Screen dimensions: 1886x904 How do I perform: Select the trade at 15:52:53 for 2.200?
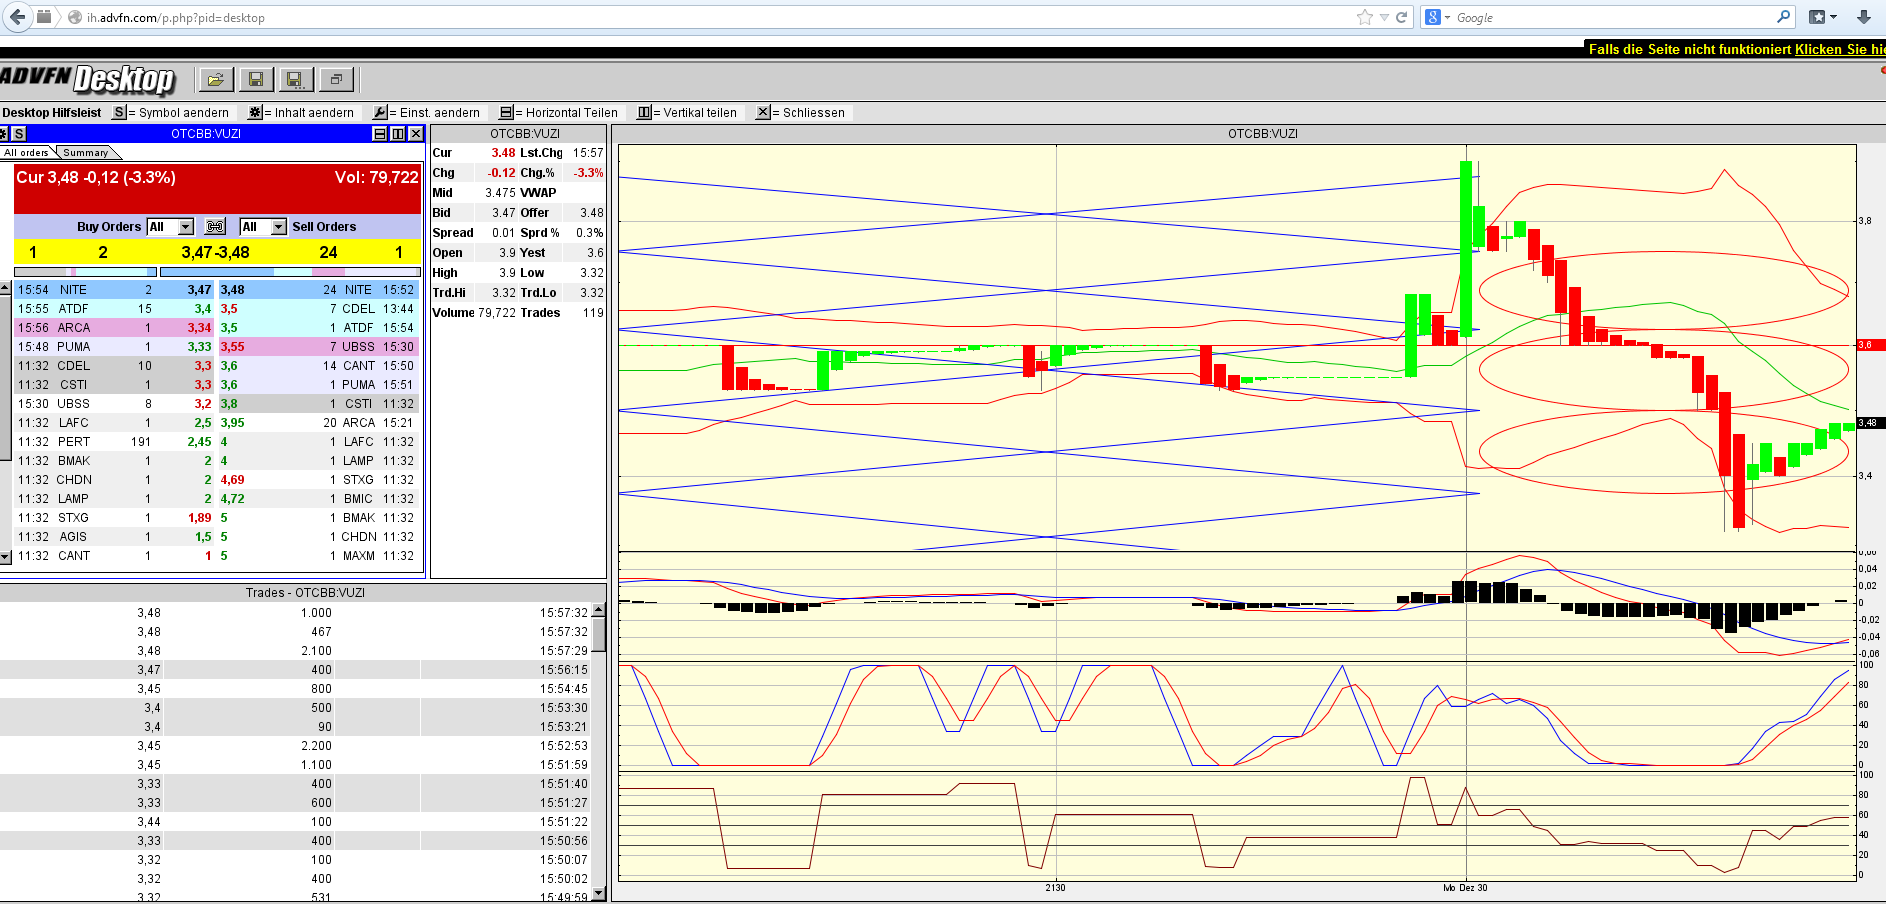296,746
